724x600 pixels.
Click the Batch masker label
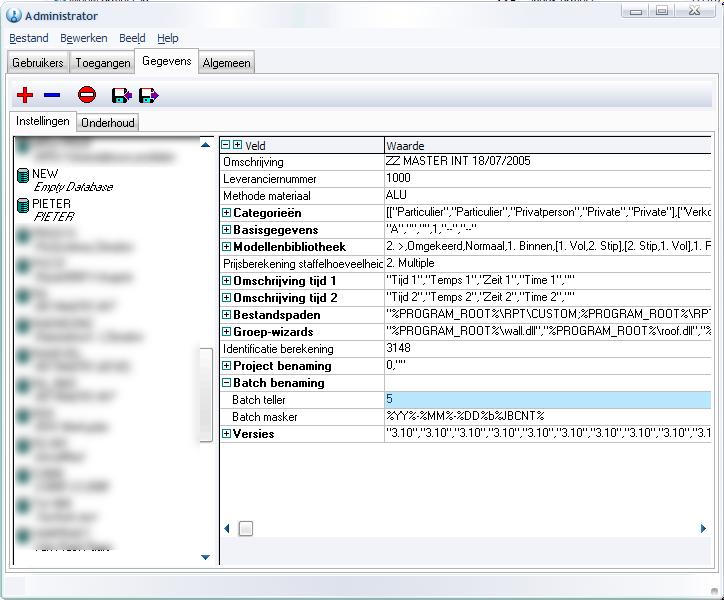pos(265,417)
